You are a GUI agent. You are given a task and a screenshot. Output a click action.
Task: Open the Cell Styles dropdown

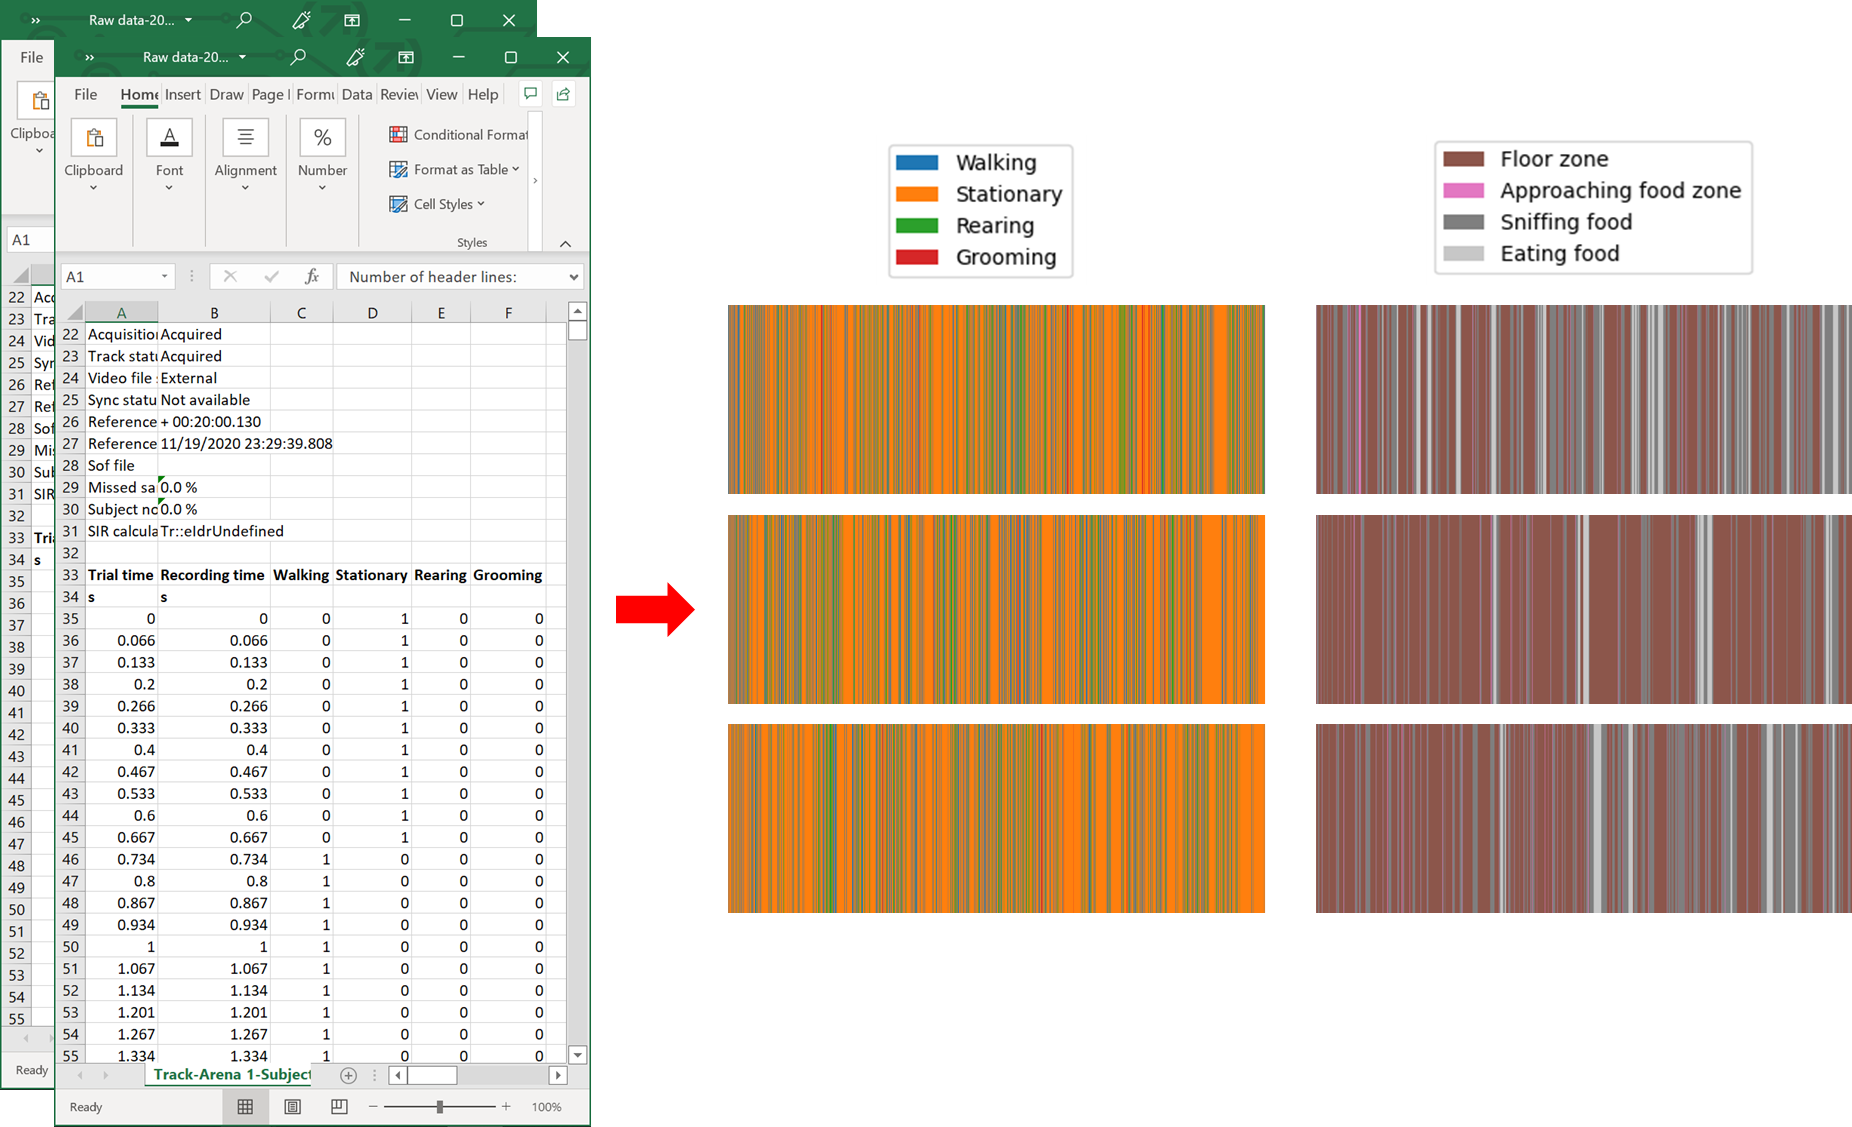click(437, 204)
